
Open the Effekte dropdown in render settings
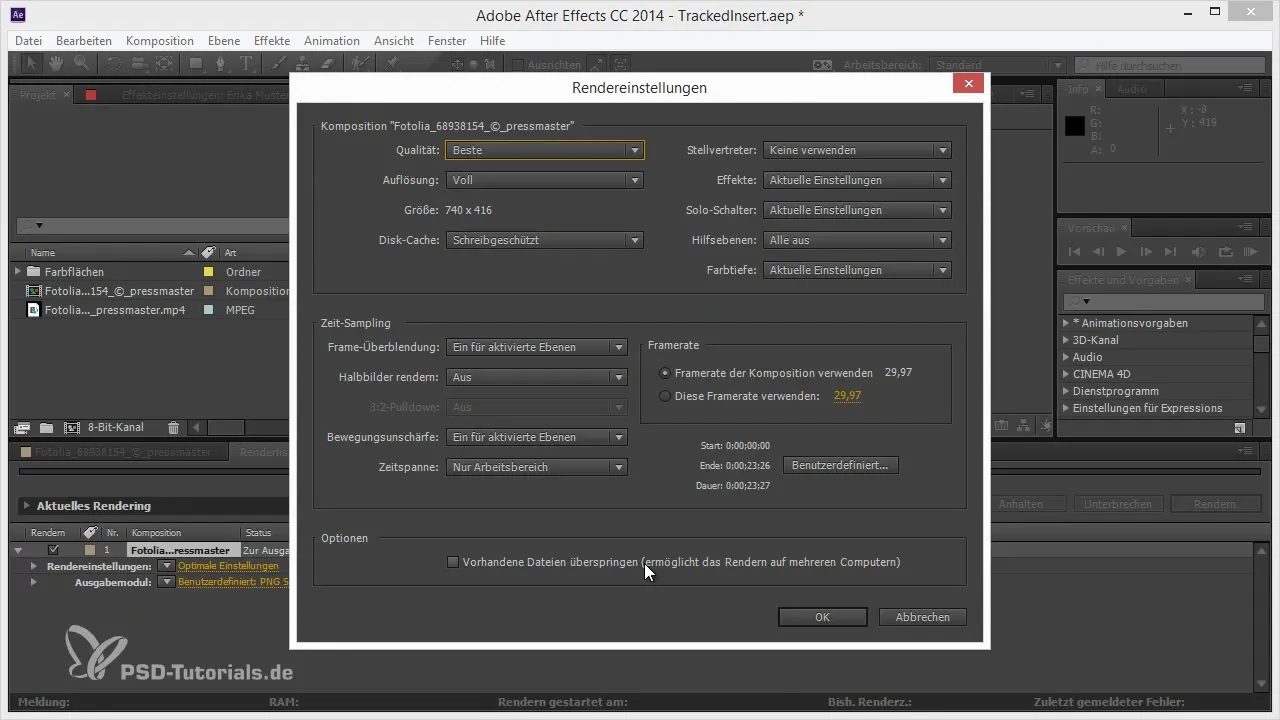tap(857, 180)
